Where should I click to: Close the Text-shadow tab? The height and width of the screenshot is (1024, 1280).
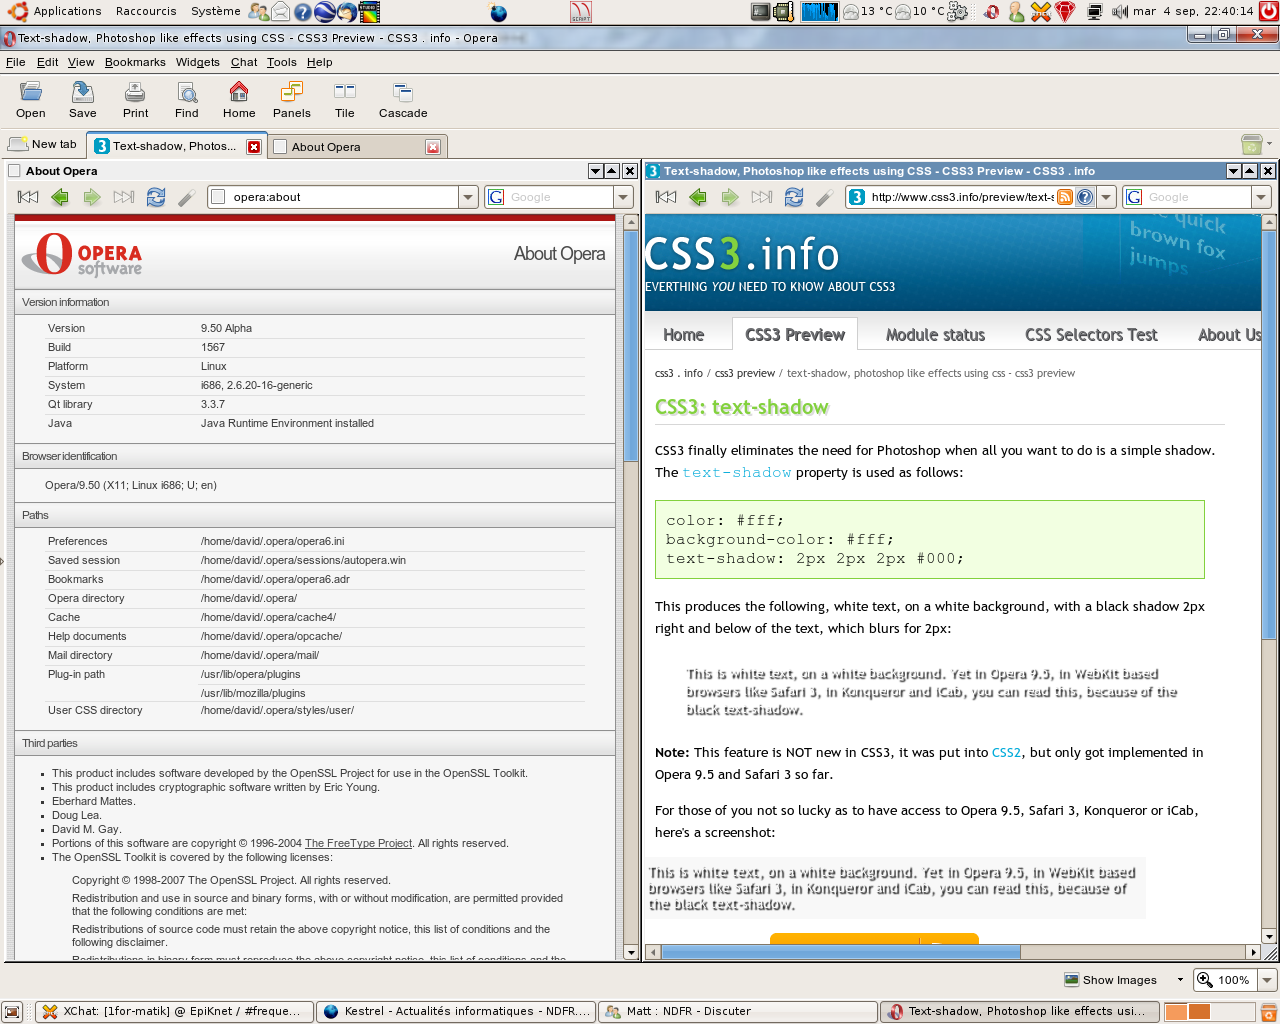click(x=254, y=147)
